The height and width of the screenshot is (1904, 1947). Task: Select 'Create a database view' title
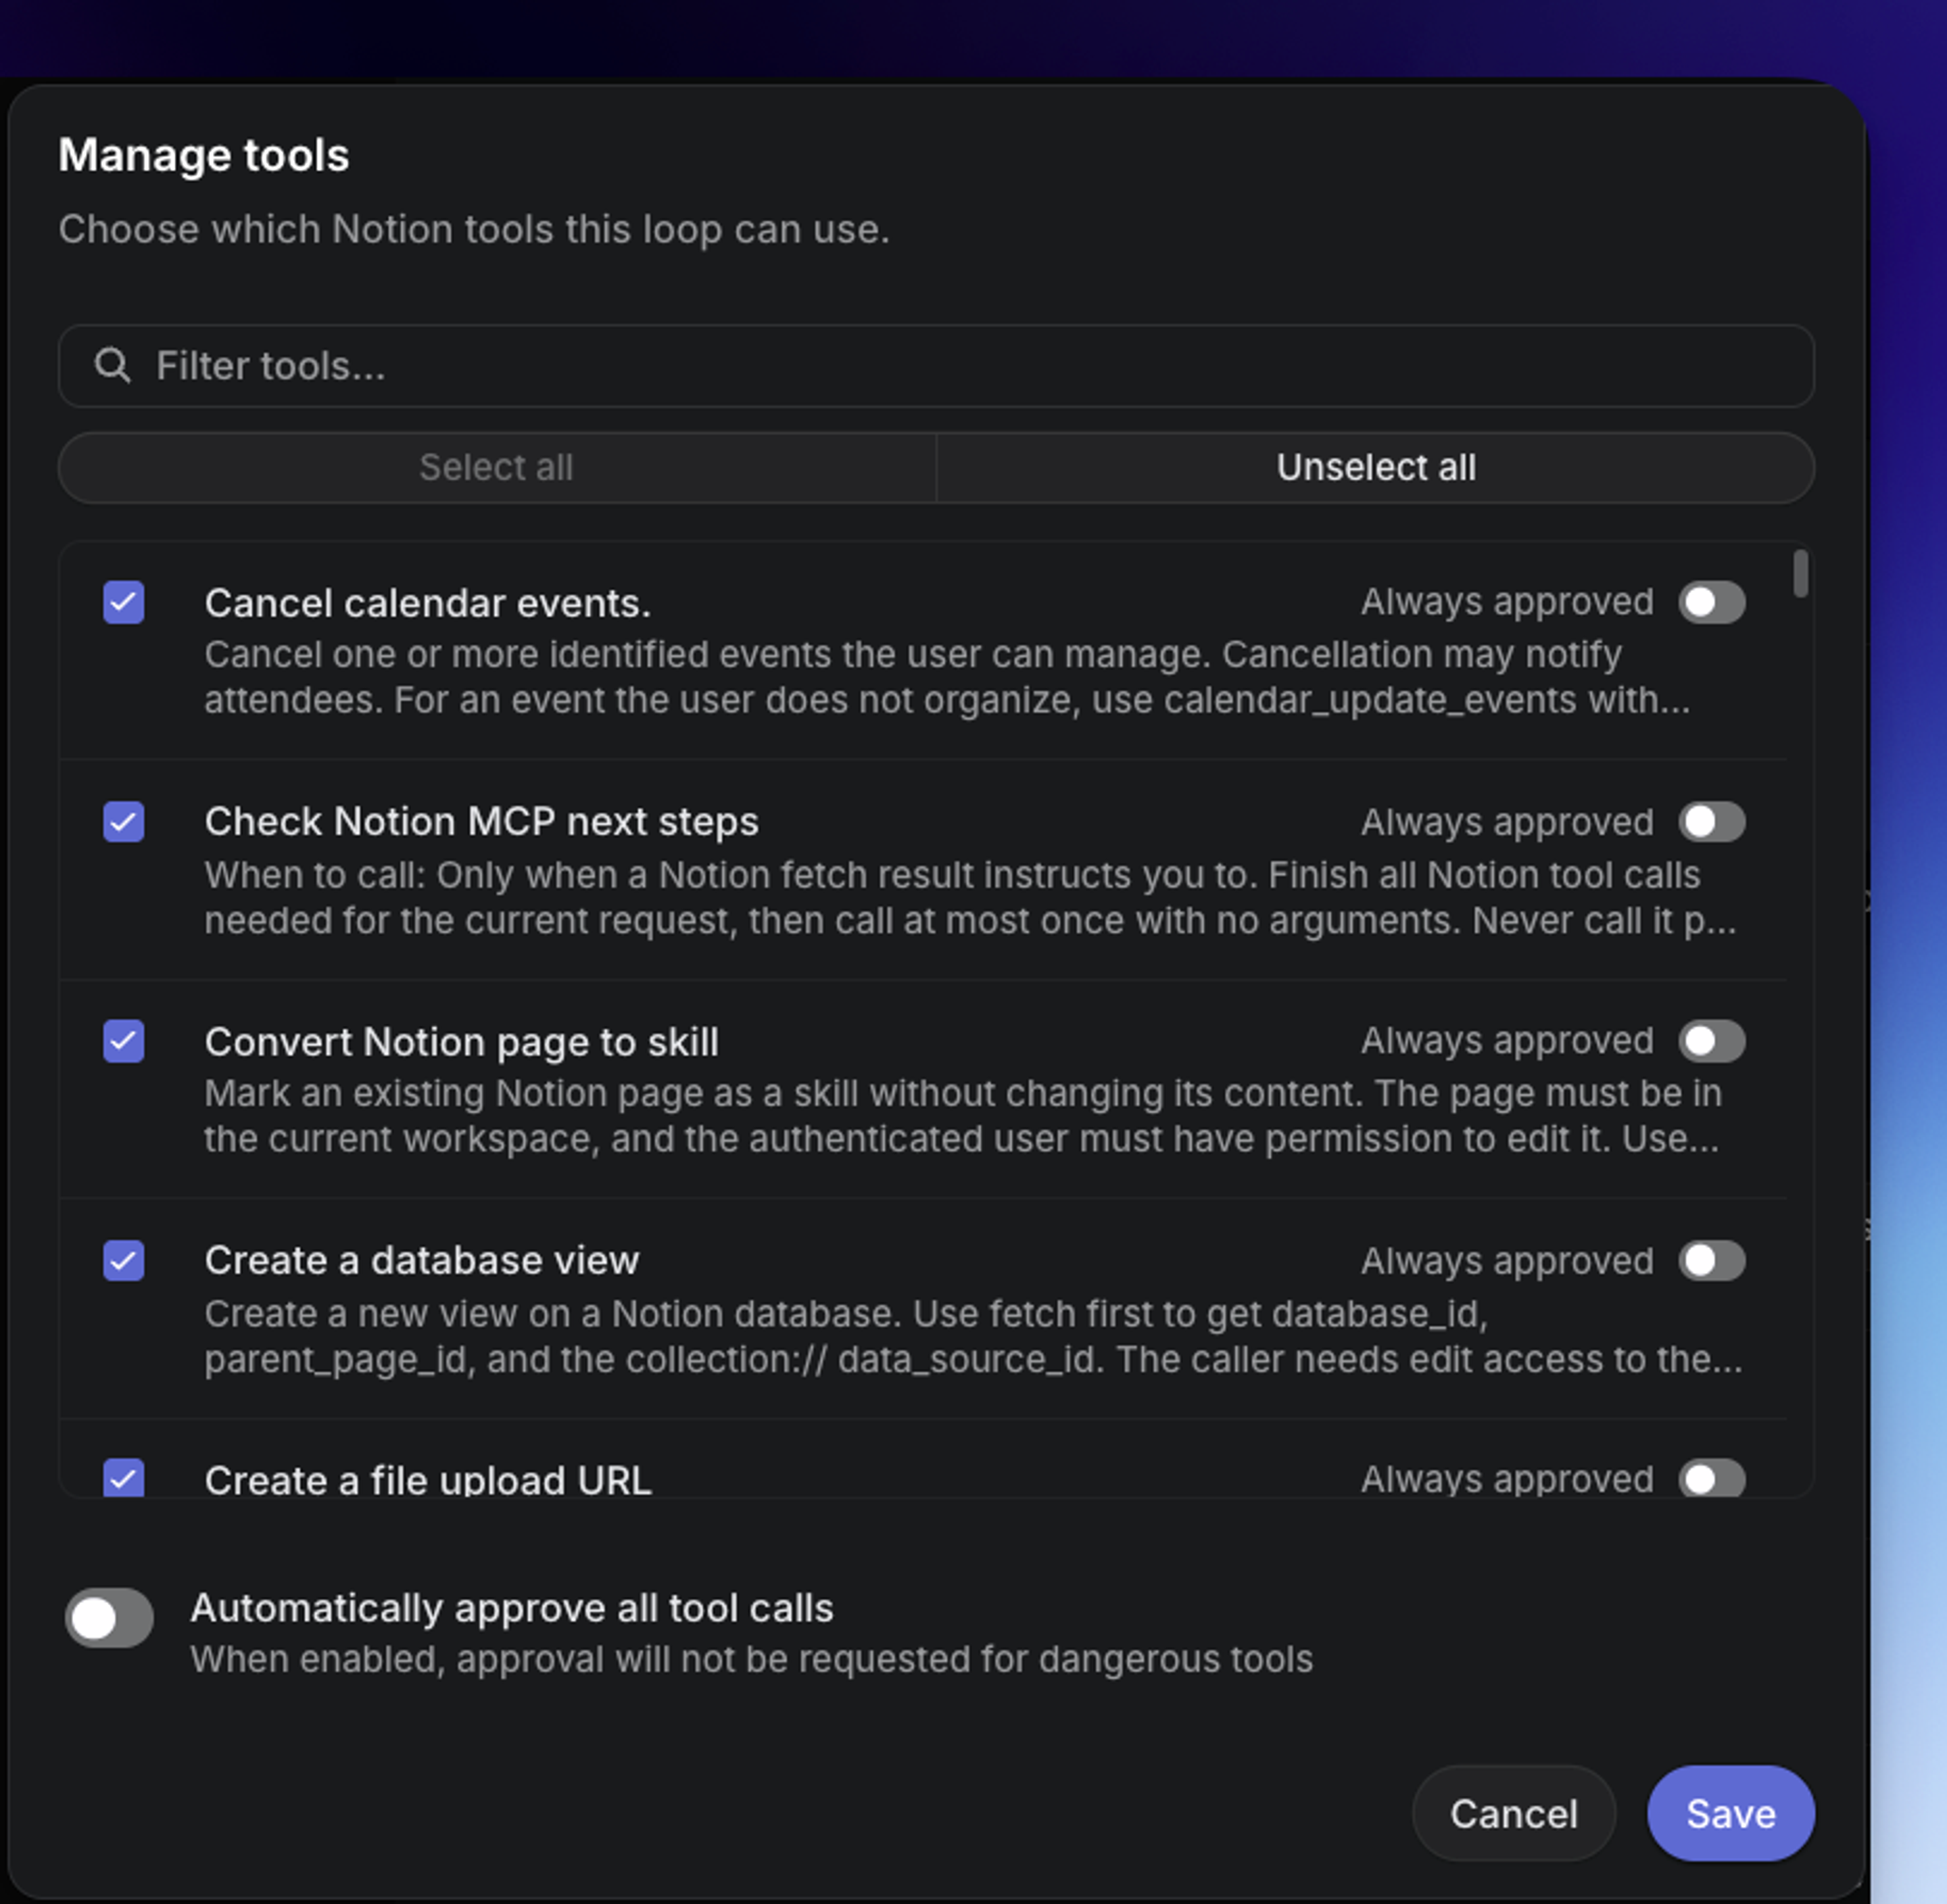click(x=422, y=1261)
